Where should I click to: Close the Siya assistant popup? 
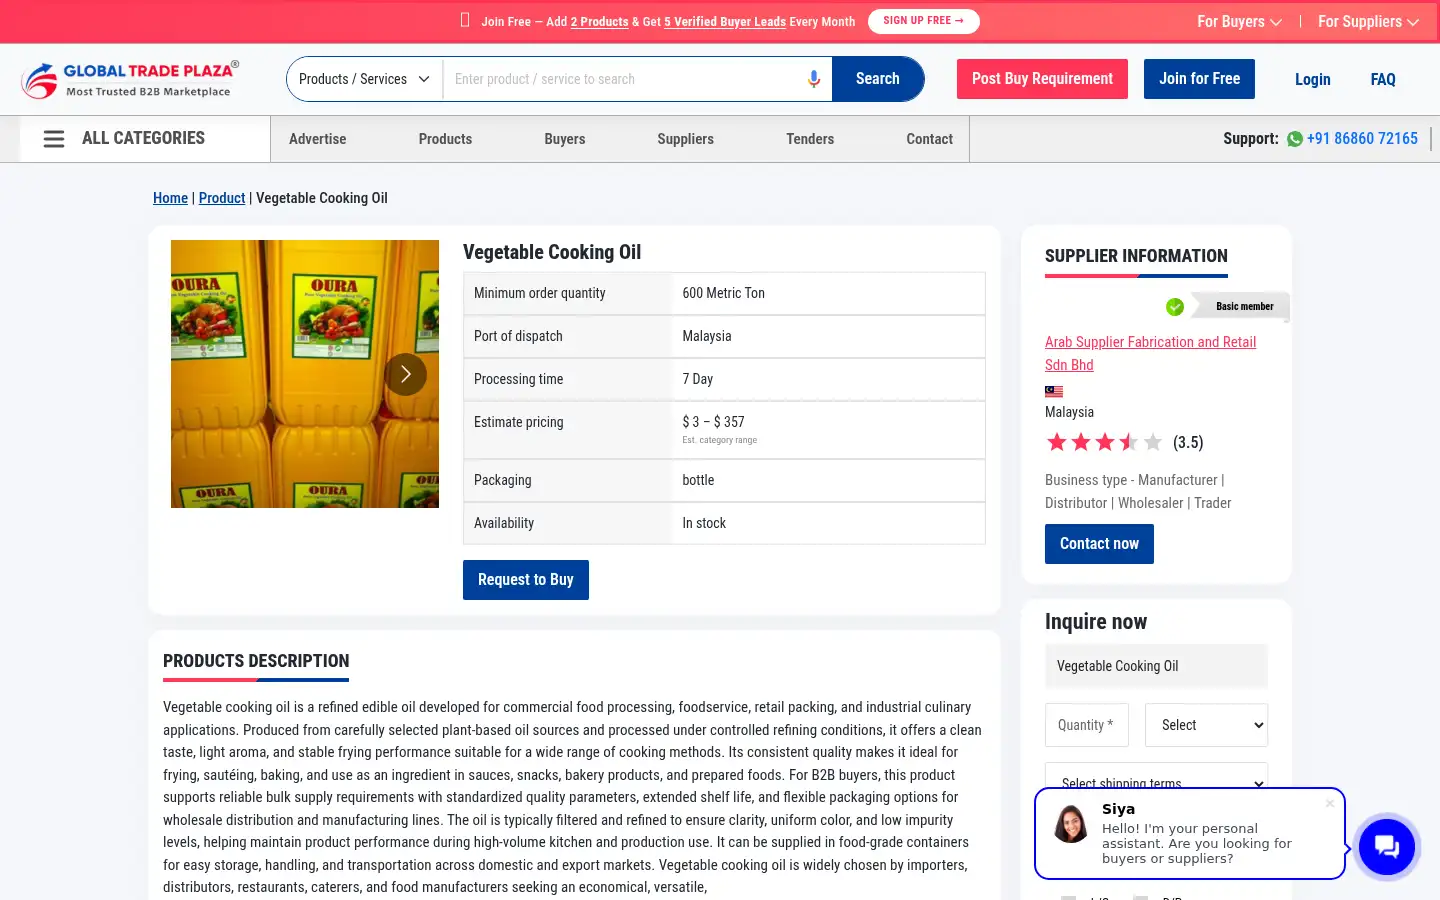point(1330,803)
